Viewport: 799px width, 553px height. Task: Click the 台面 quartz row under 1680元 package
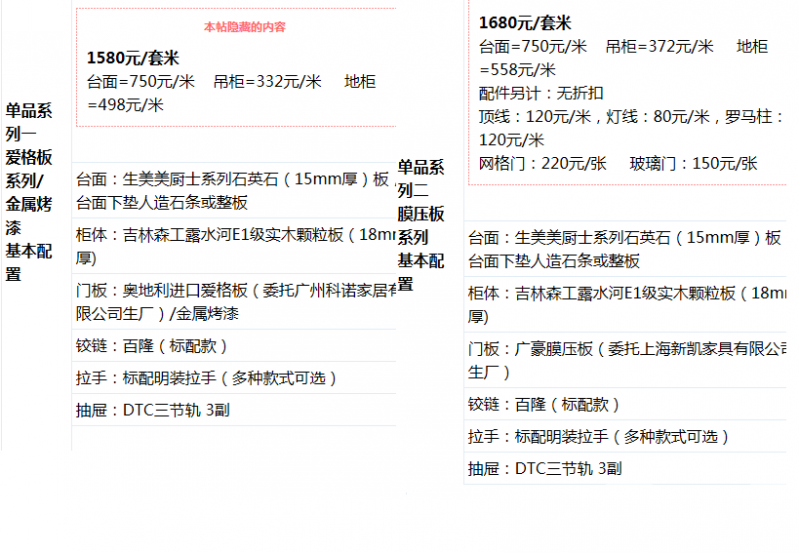click(x=624, y=249)
